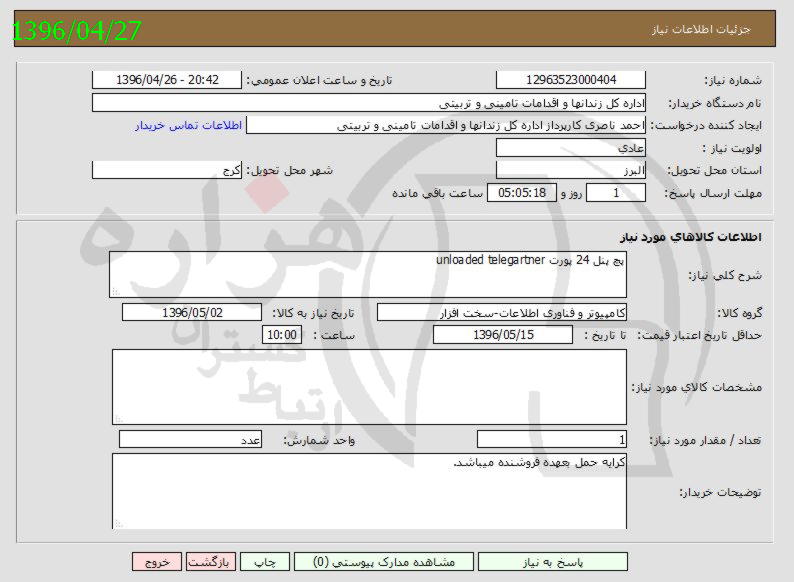Screen dimensions: 794x582
Task: Click the استان محل تحویل field (البرز)
Action: [x=571, y=170]
